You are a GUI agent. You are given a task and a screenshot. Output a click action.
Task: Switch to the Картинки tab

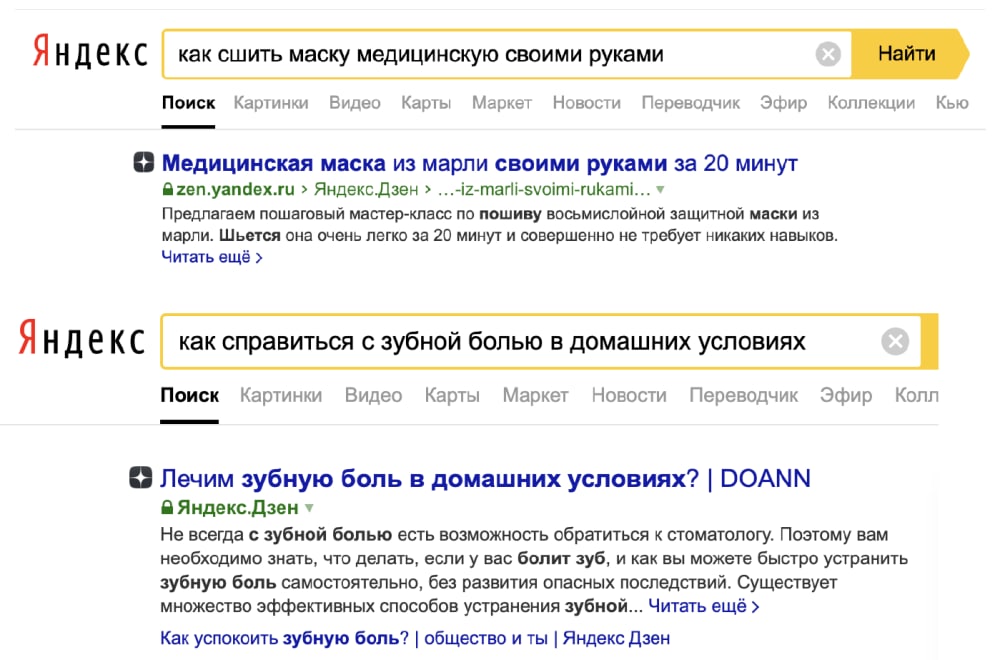coord(272,103)
